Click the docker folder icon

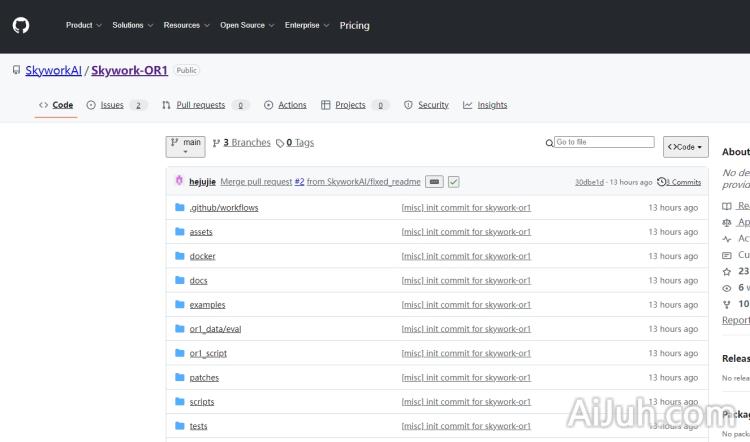click(x=180, y=256)
